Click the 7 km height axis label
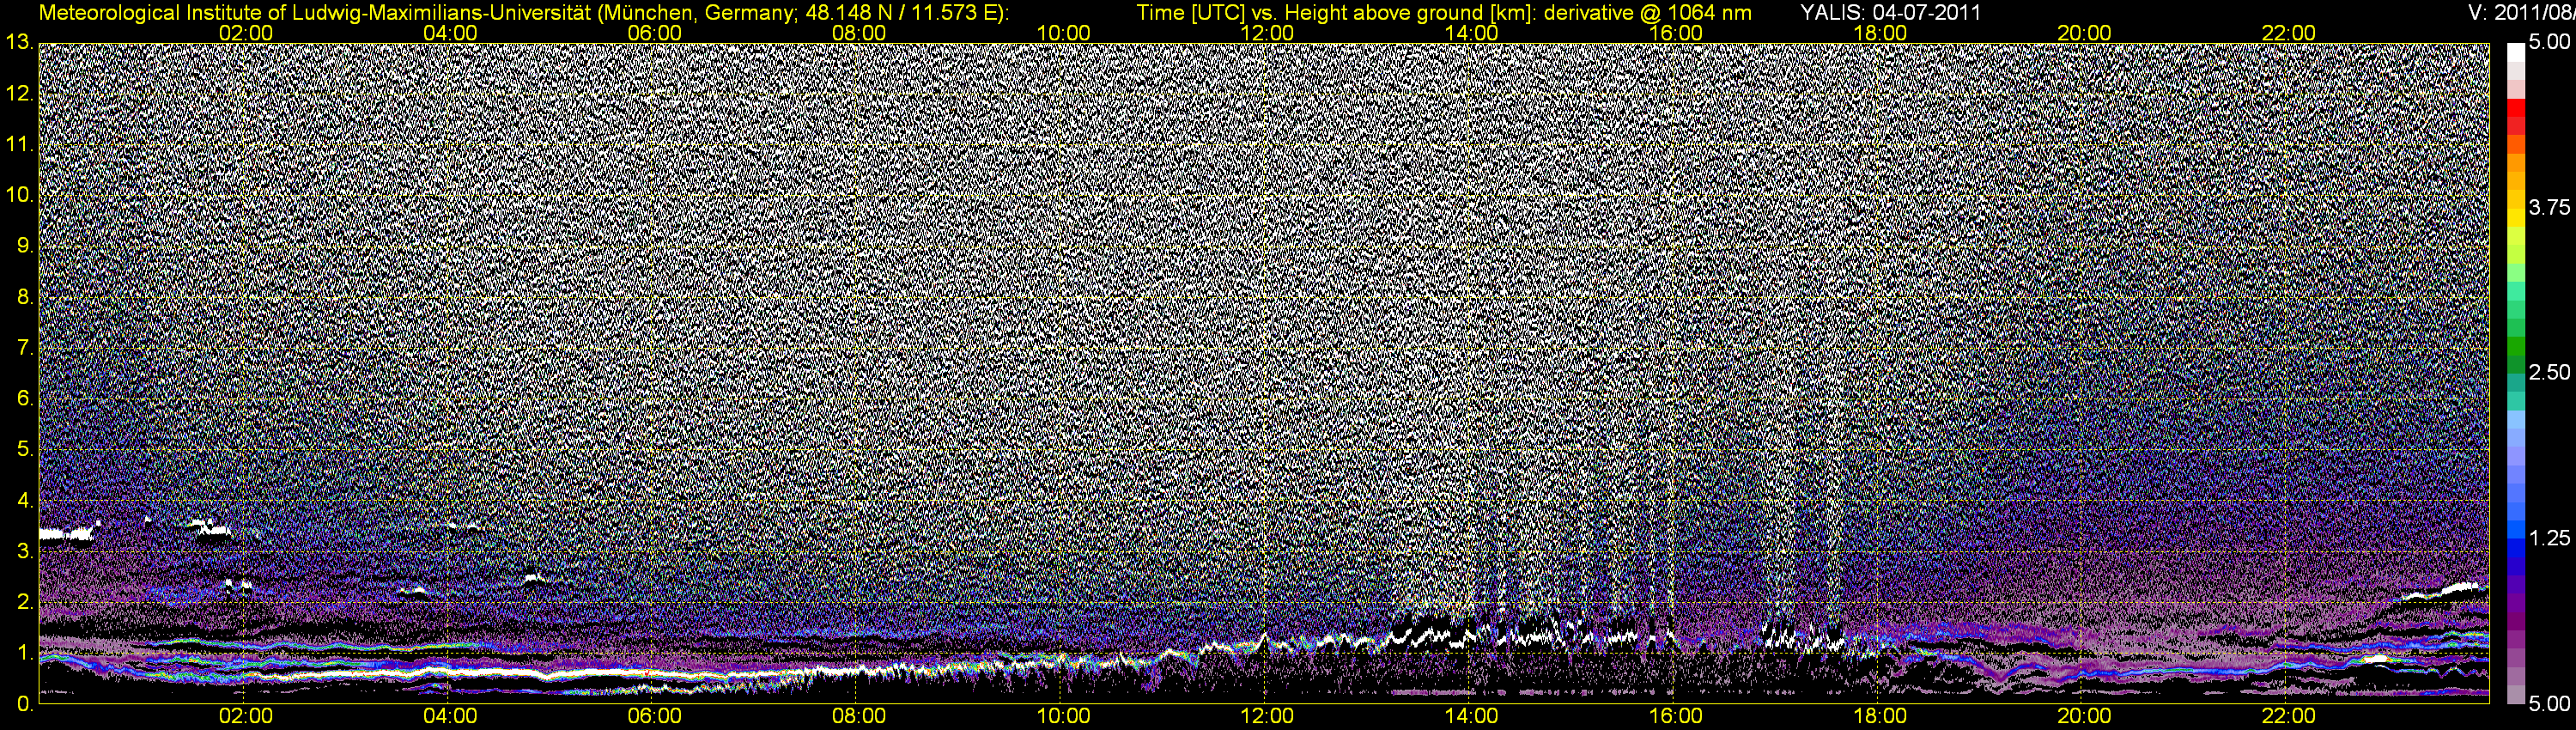The height and width of the screenshot is (730, 2576). 25,348
